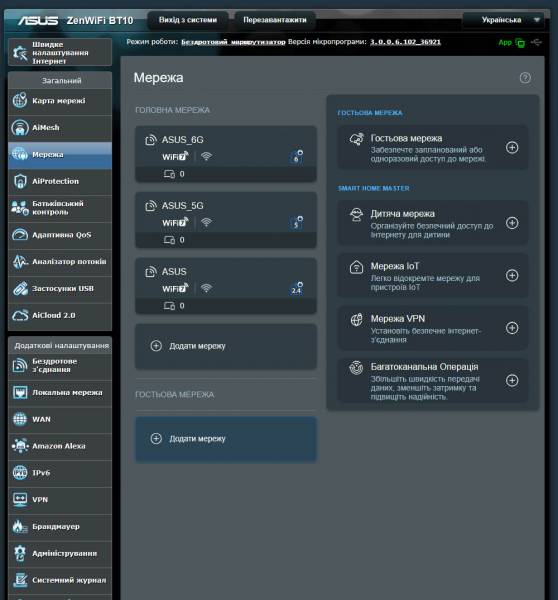
Task: Click the Мережа VPN card title
Action: 398,318
